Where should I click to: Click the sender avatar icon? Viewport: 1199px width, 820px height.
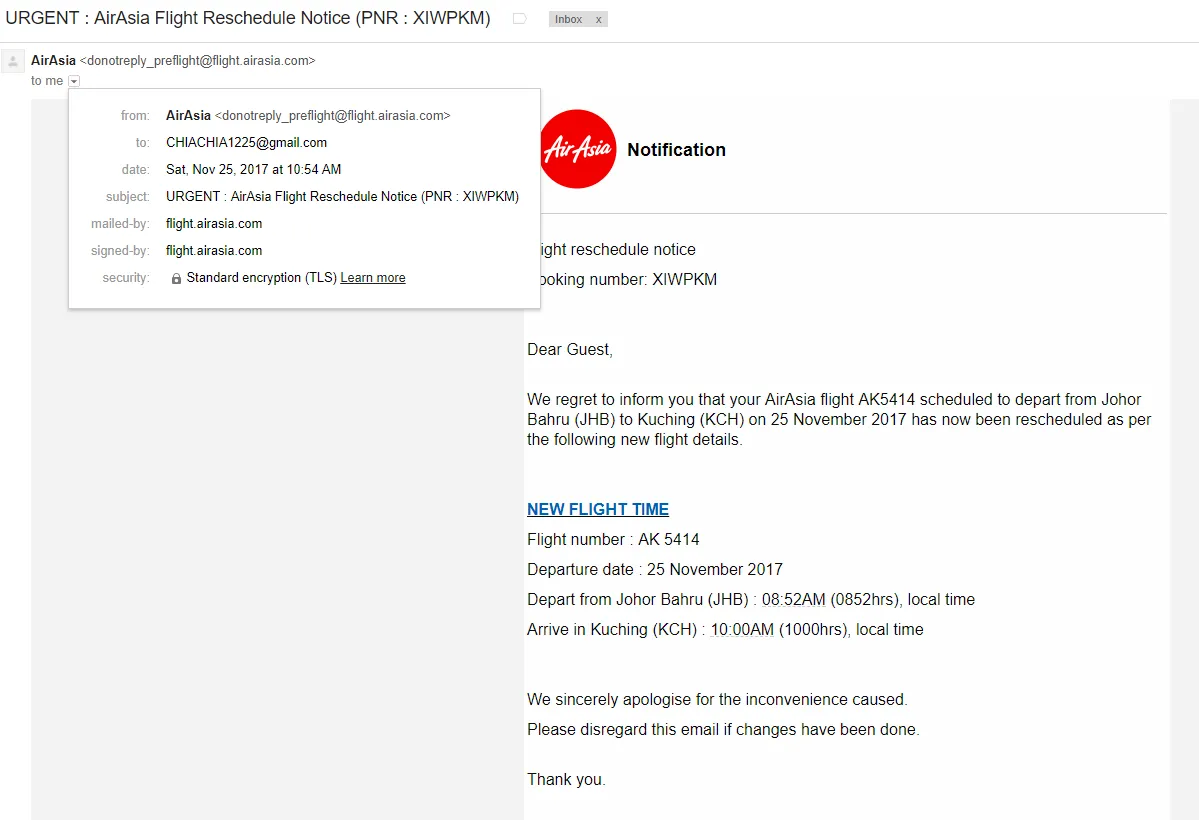tap(13, 61)
